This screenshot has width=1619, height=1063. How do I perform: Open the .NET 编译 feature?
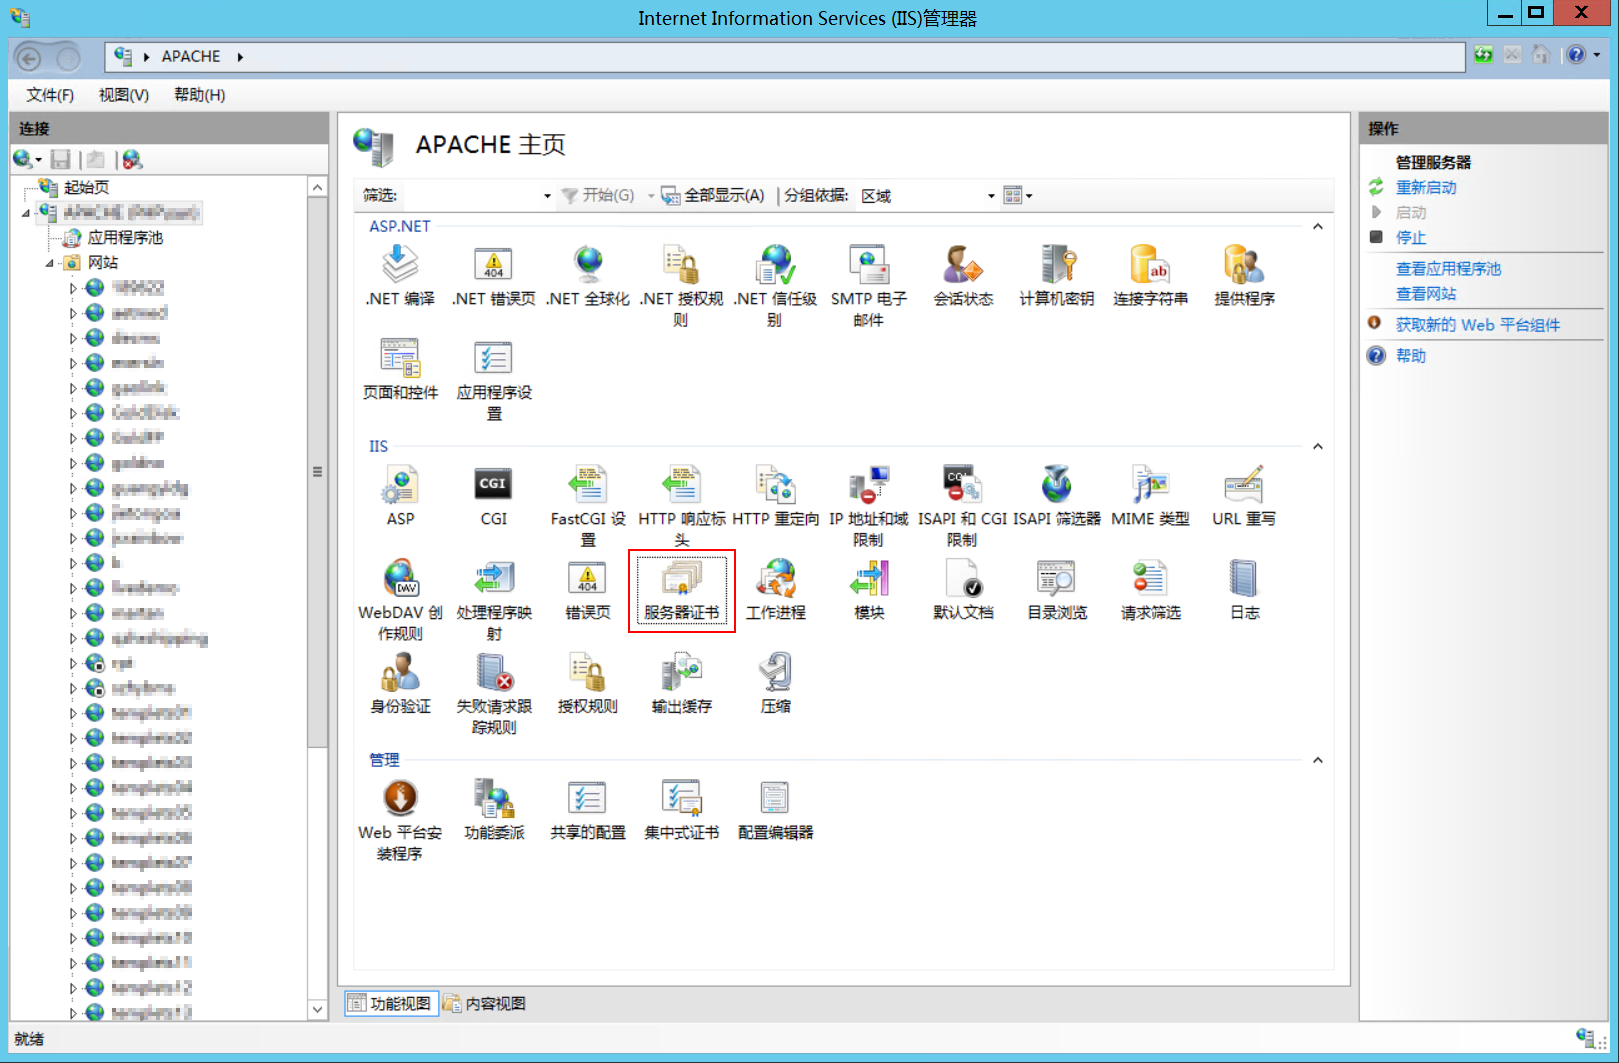click(400, 276)
